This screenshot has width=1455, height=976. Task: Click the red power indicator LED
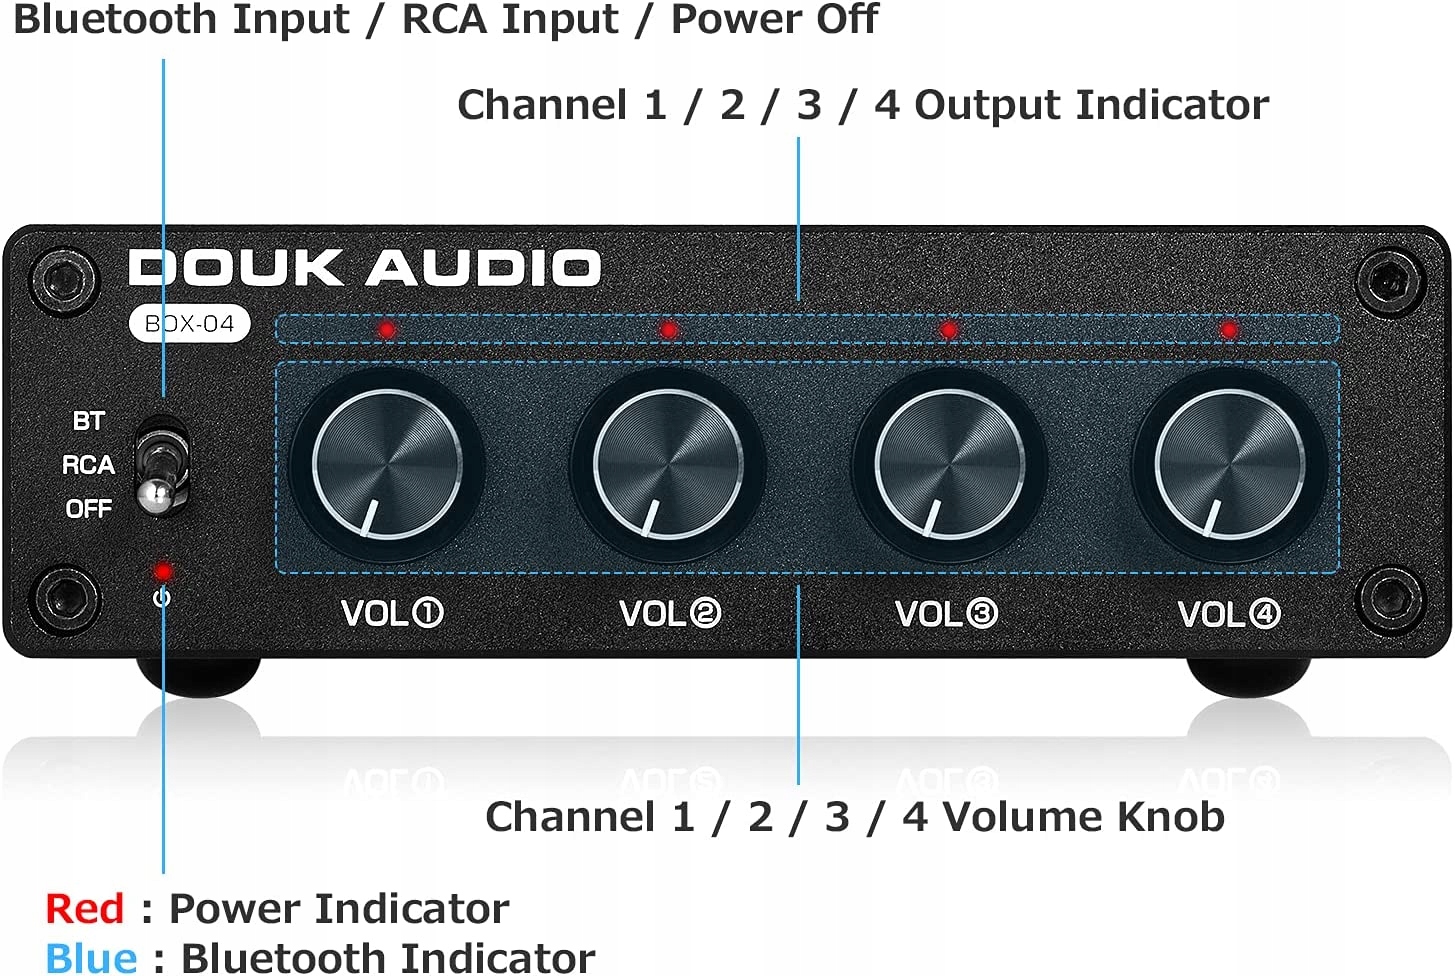(x=162, y=572)
